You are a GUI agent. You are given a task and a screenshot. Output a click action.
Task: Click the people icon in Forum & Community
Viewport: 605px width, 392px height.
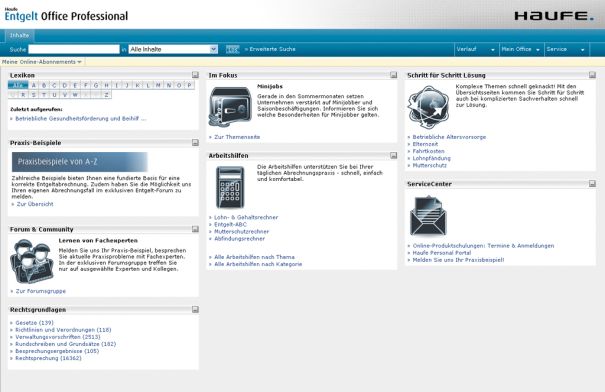click(x=32, y=261)
